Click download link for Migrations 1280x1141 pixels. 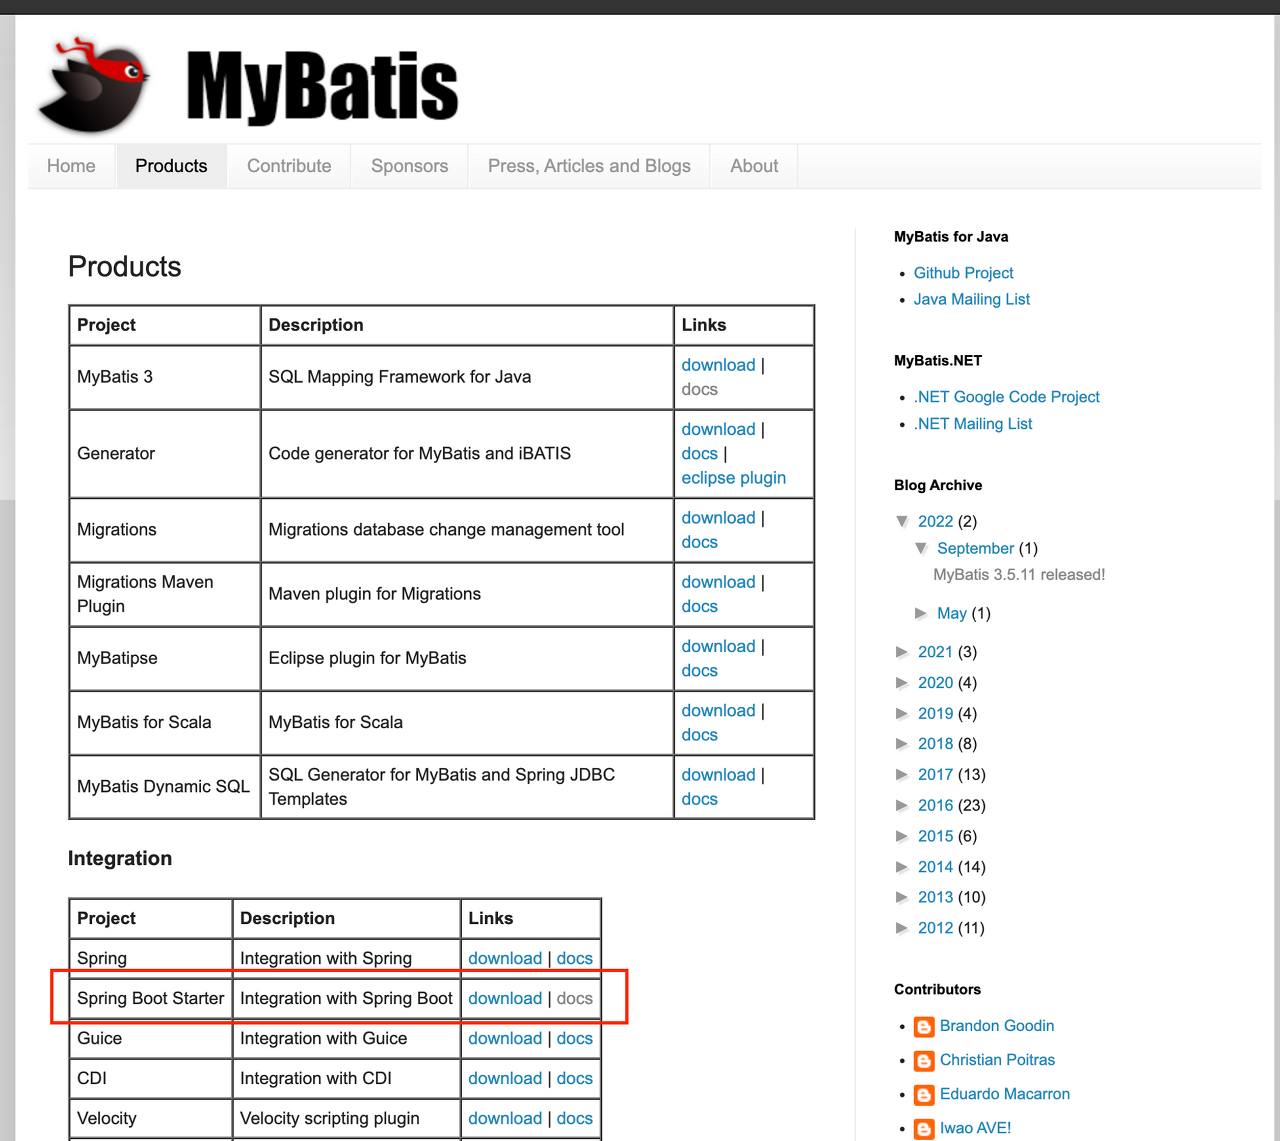tap(718, 518)
